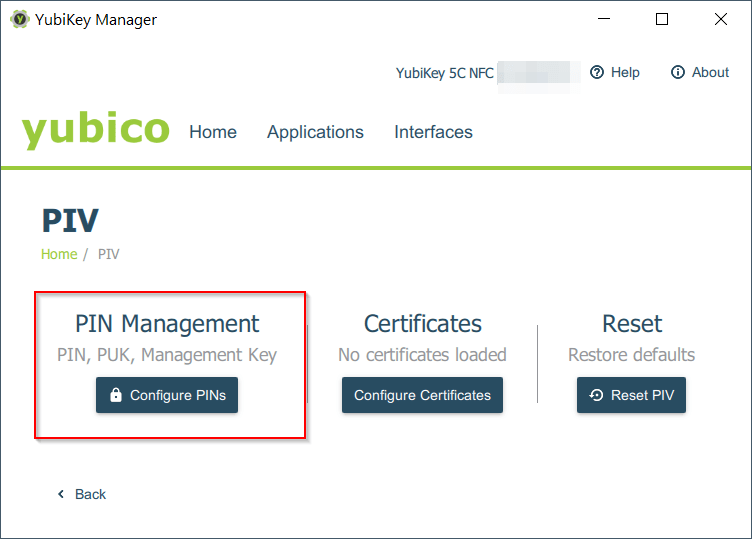Click the Reset section heading
This screenshot has width=752, height=539.
(x=631, y=324)
